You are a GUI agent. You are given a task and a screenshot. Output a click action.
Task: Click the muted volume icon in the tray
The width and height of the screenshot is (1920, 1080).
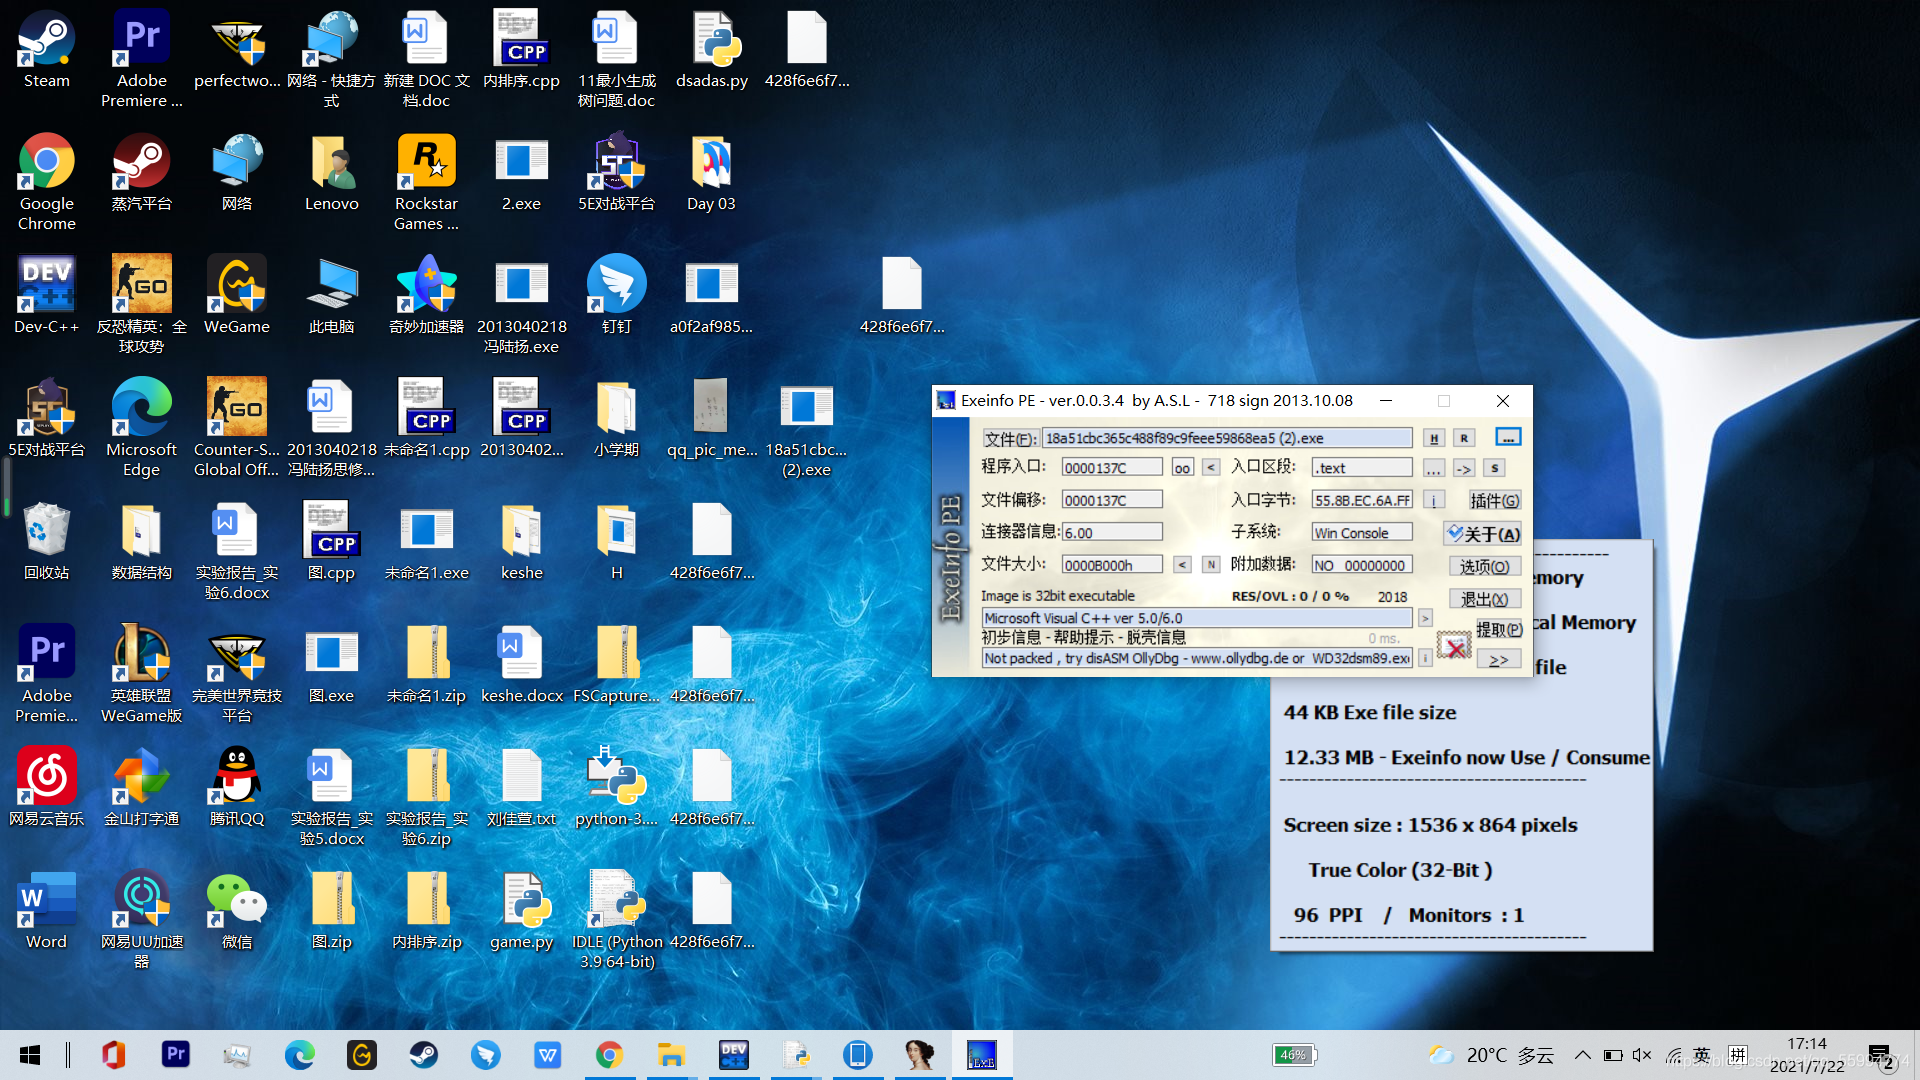(1641, 1055)
